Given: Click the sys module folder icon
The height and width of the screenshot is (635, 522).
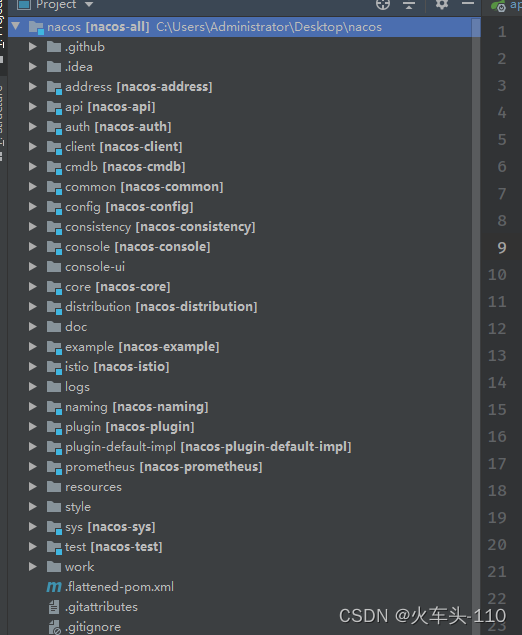Looking at the screenshot, I should pos(54,527).
